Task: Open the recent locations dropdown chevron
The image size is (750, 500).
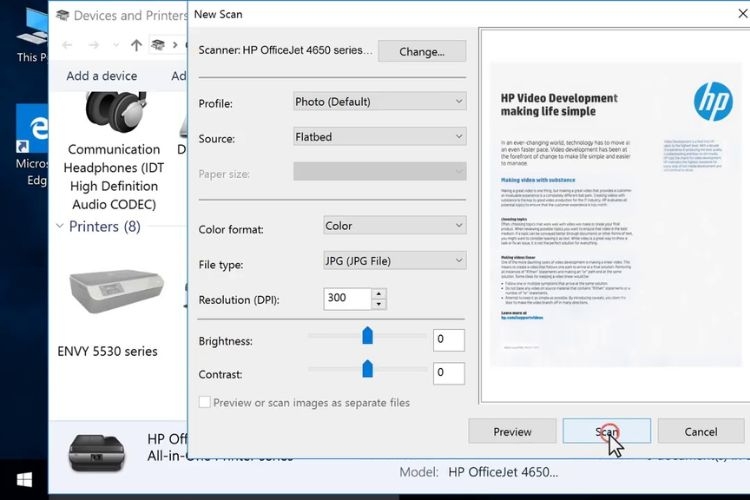Action: 116,45
